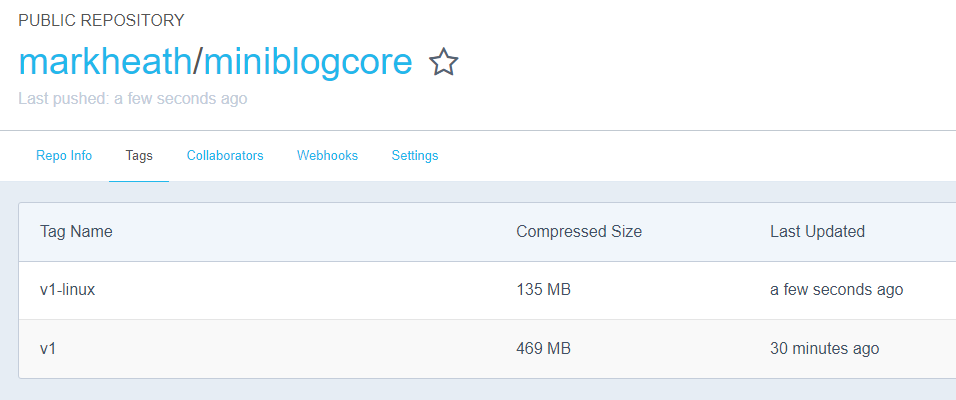Open the repository Settings tab

(415, 156)
